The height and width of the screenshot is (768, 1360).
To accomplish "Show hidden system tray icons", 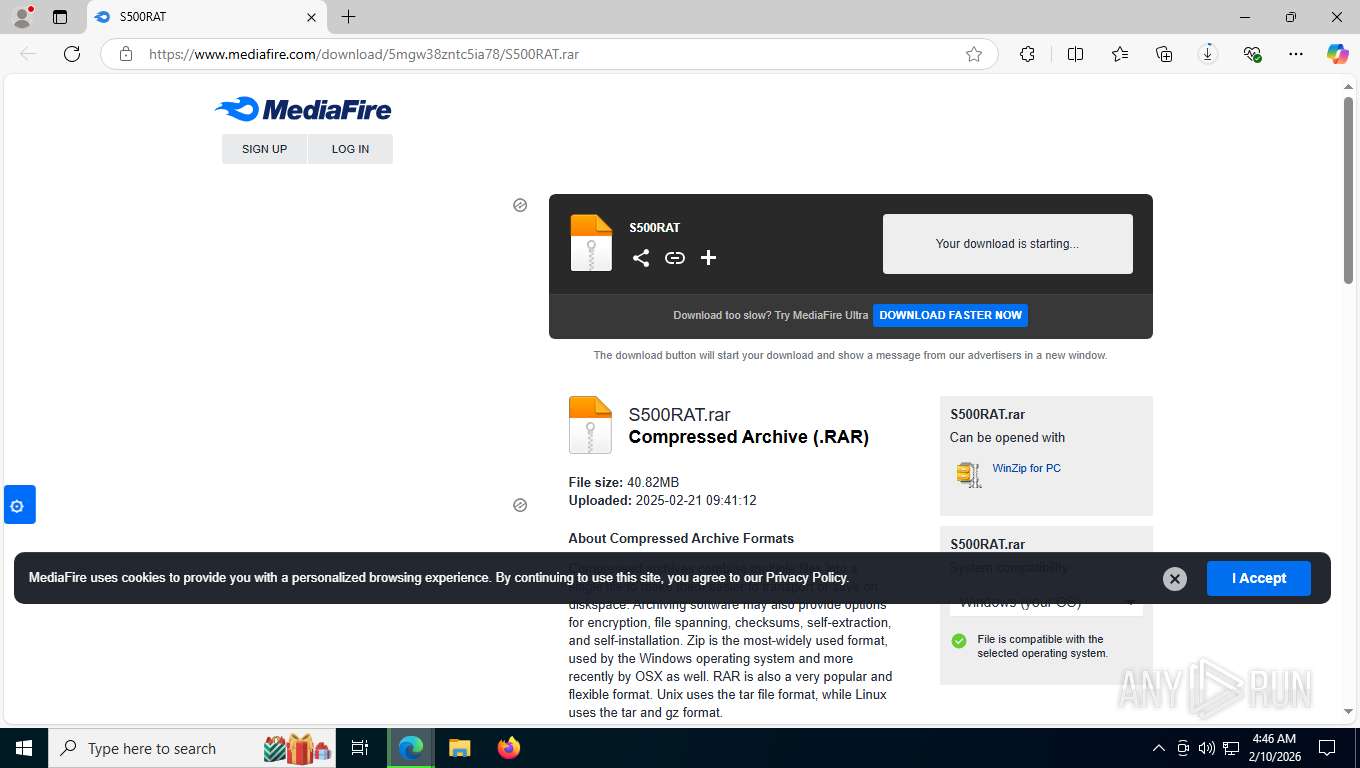I will 1159,748.
